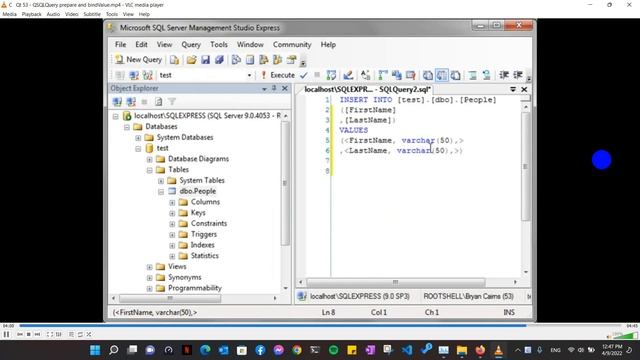Click Display Estimated Execution Plan icon
Image resolution: width=640 pixels, height=360 pixels.
[x=331, y=75]
